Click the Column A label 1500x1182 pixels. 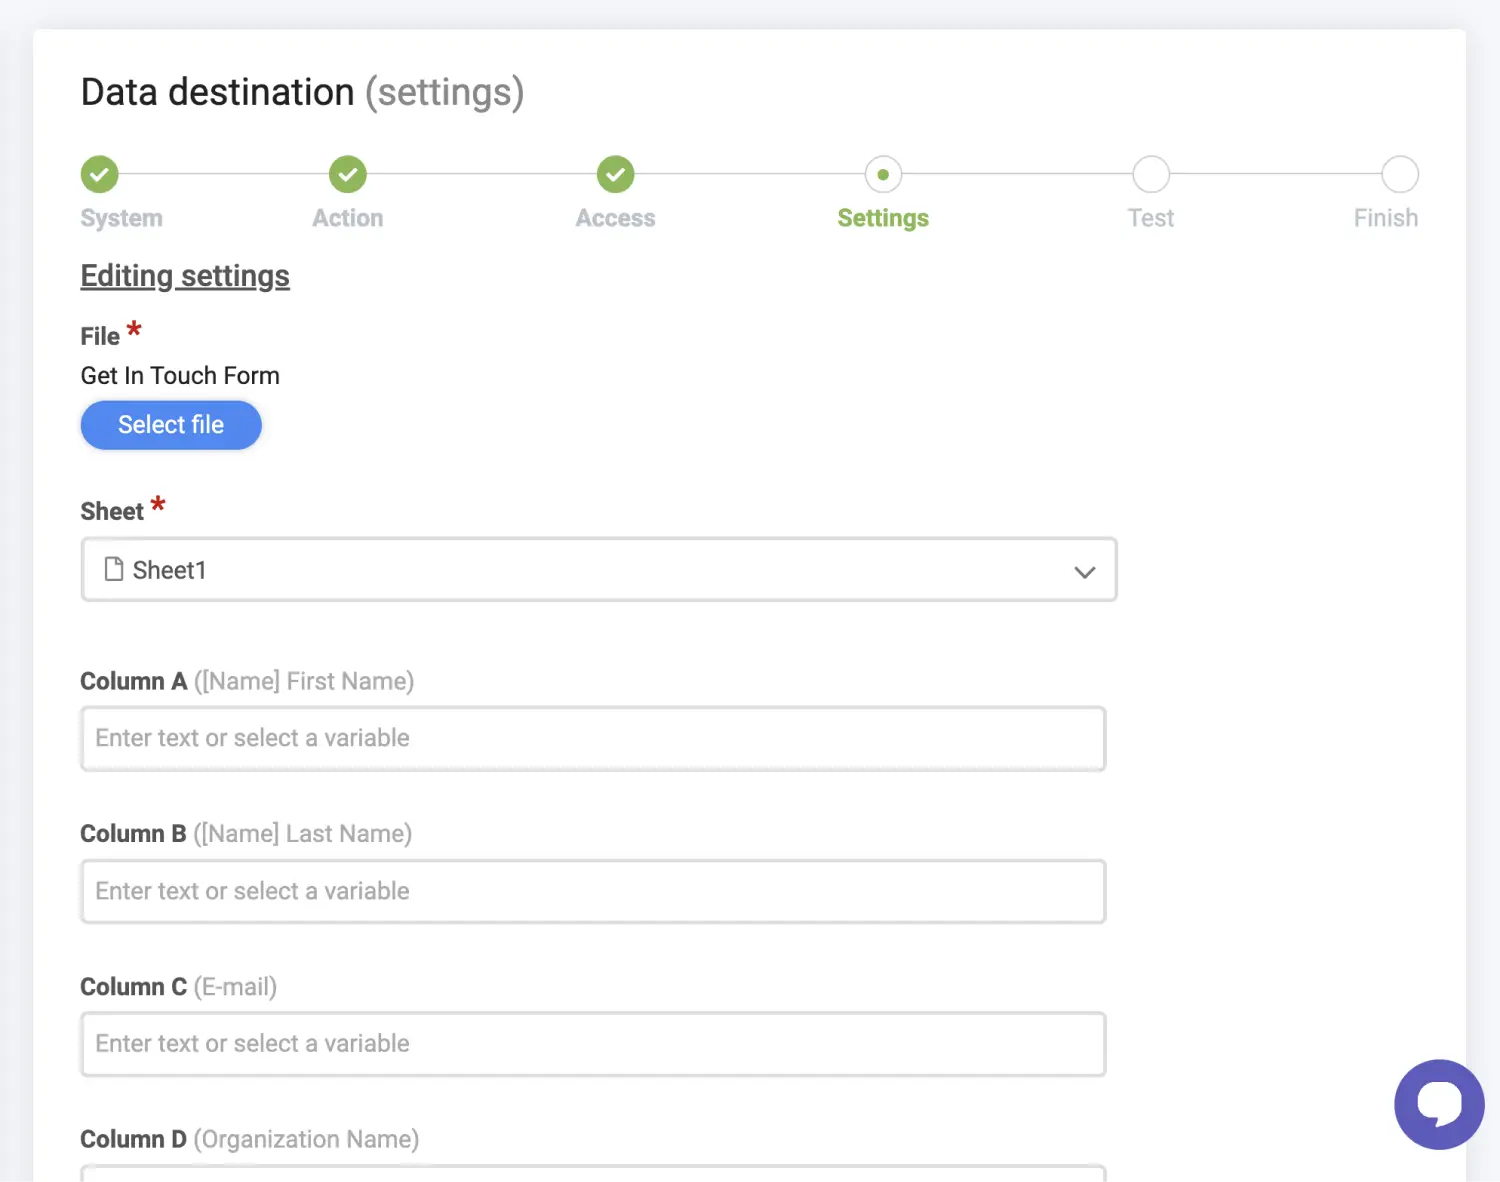click(x=247, y=681)
